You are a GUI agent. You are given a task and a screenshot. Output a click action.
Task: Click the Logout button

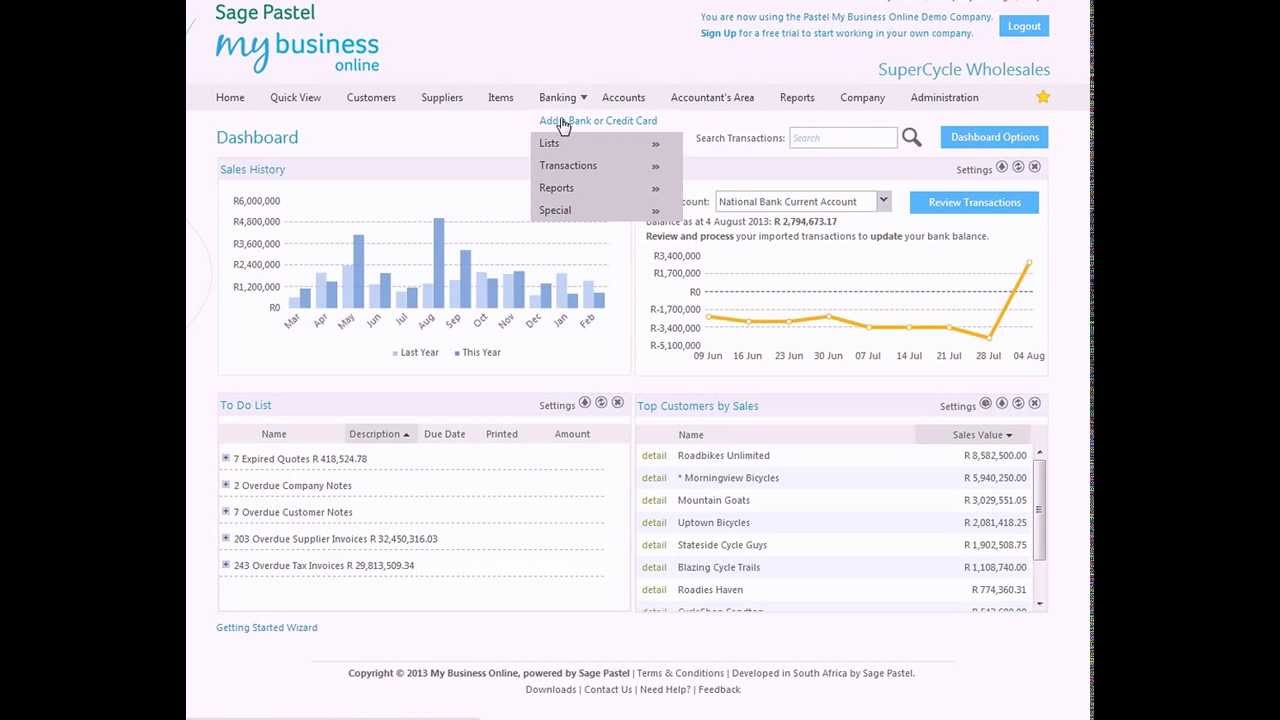tap(1024, 26)
